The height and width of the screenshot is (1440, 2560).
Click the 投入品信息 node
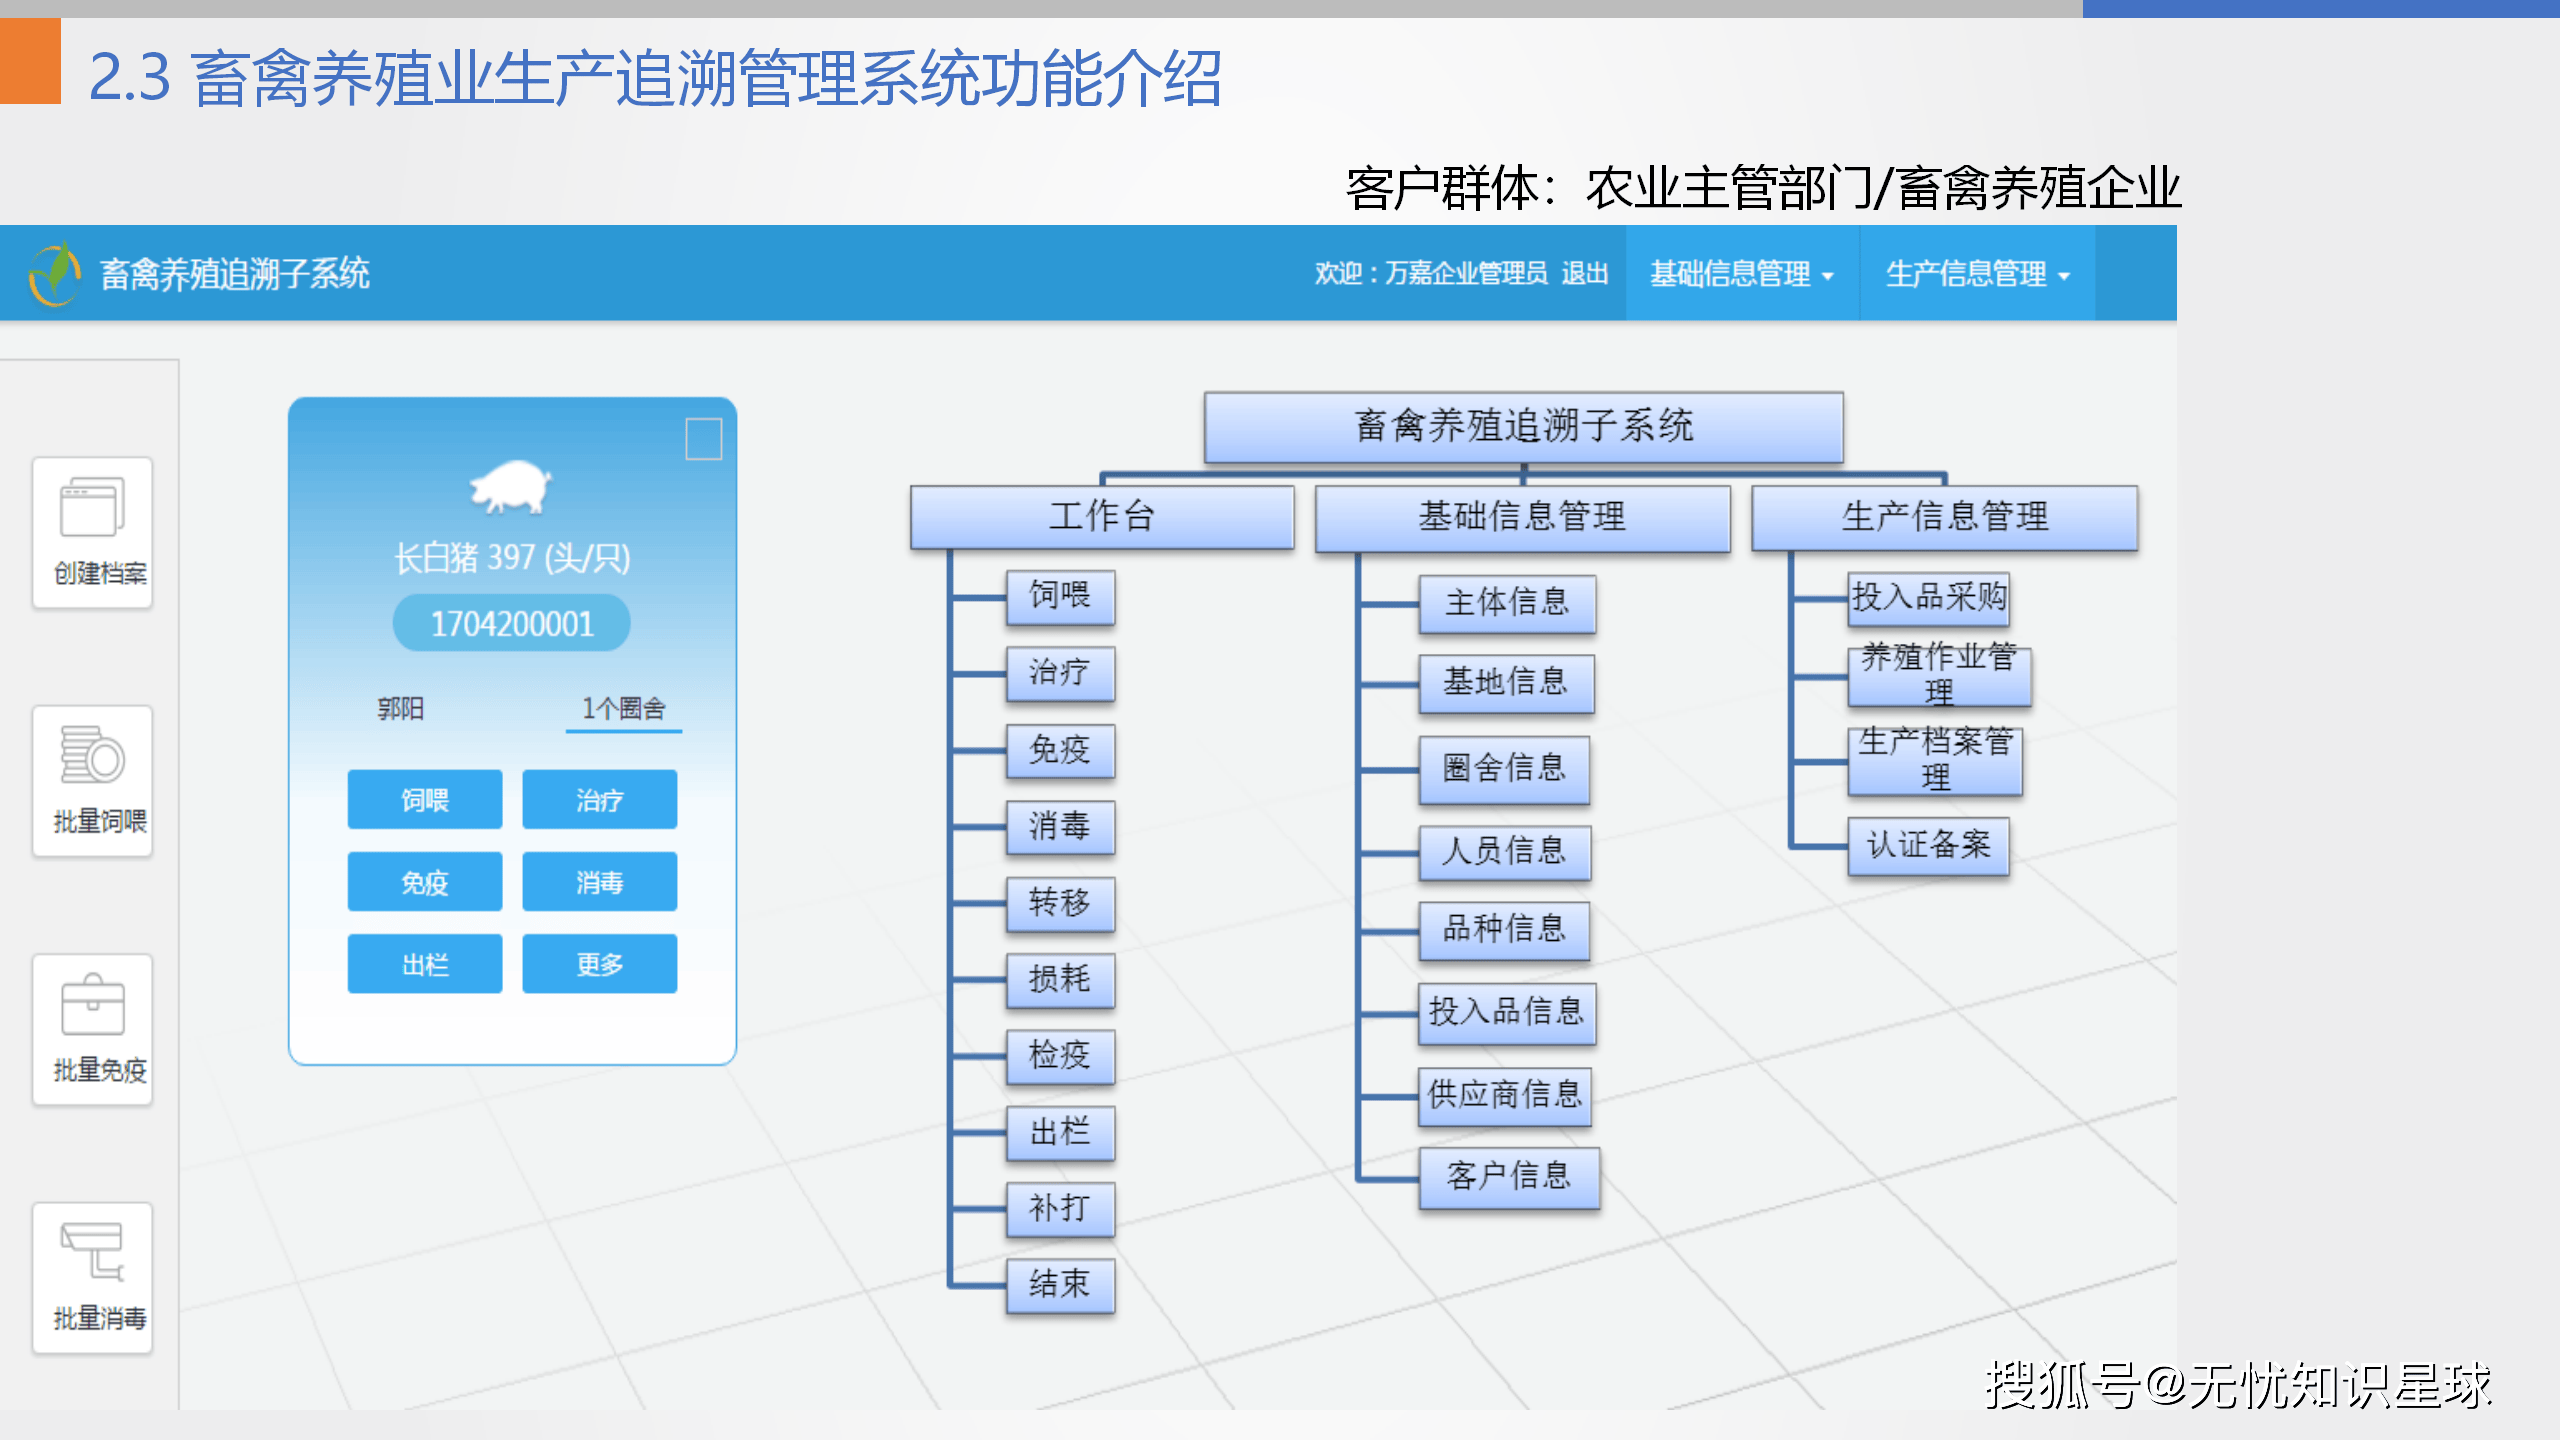coord(1507,1013)
